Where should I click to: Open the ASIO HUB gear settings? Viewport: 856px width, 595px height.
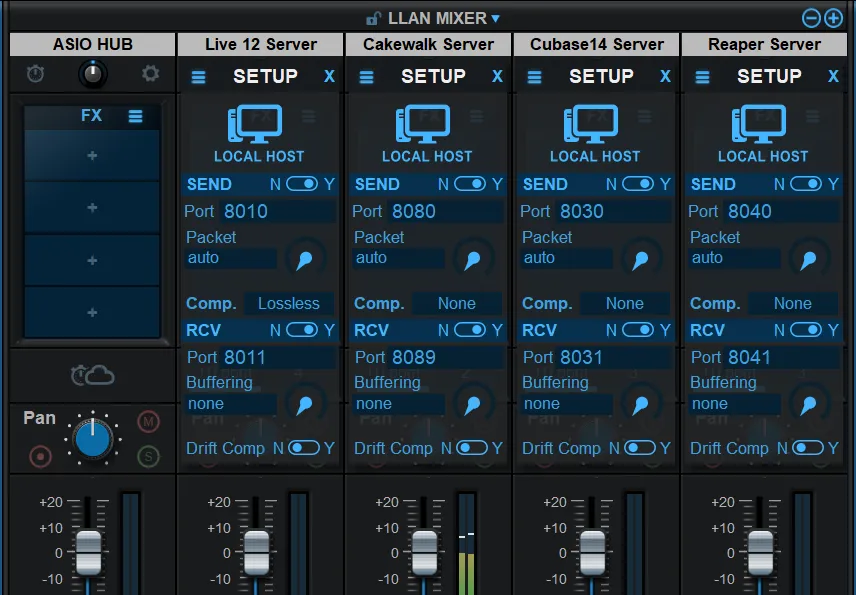point(150,74)
